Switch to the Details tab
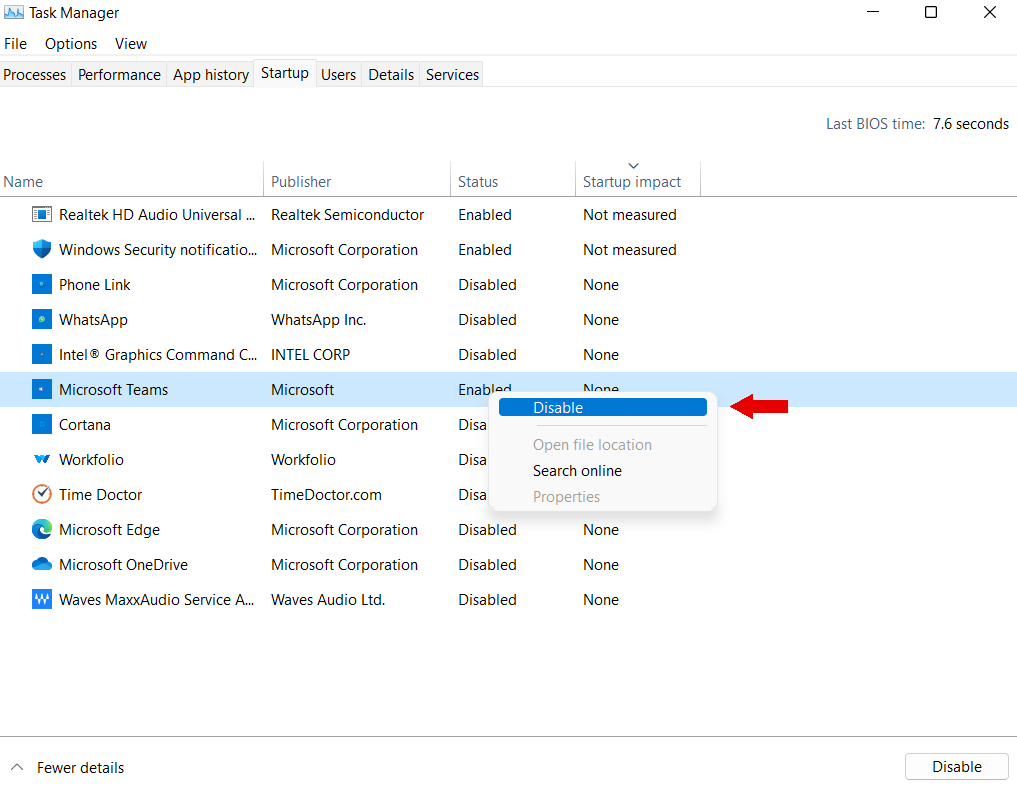Viewport: 1017px width, 792px height. coord(391,75)
